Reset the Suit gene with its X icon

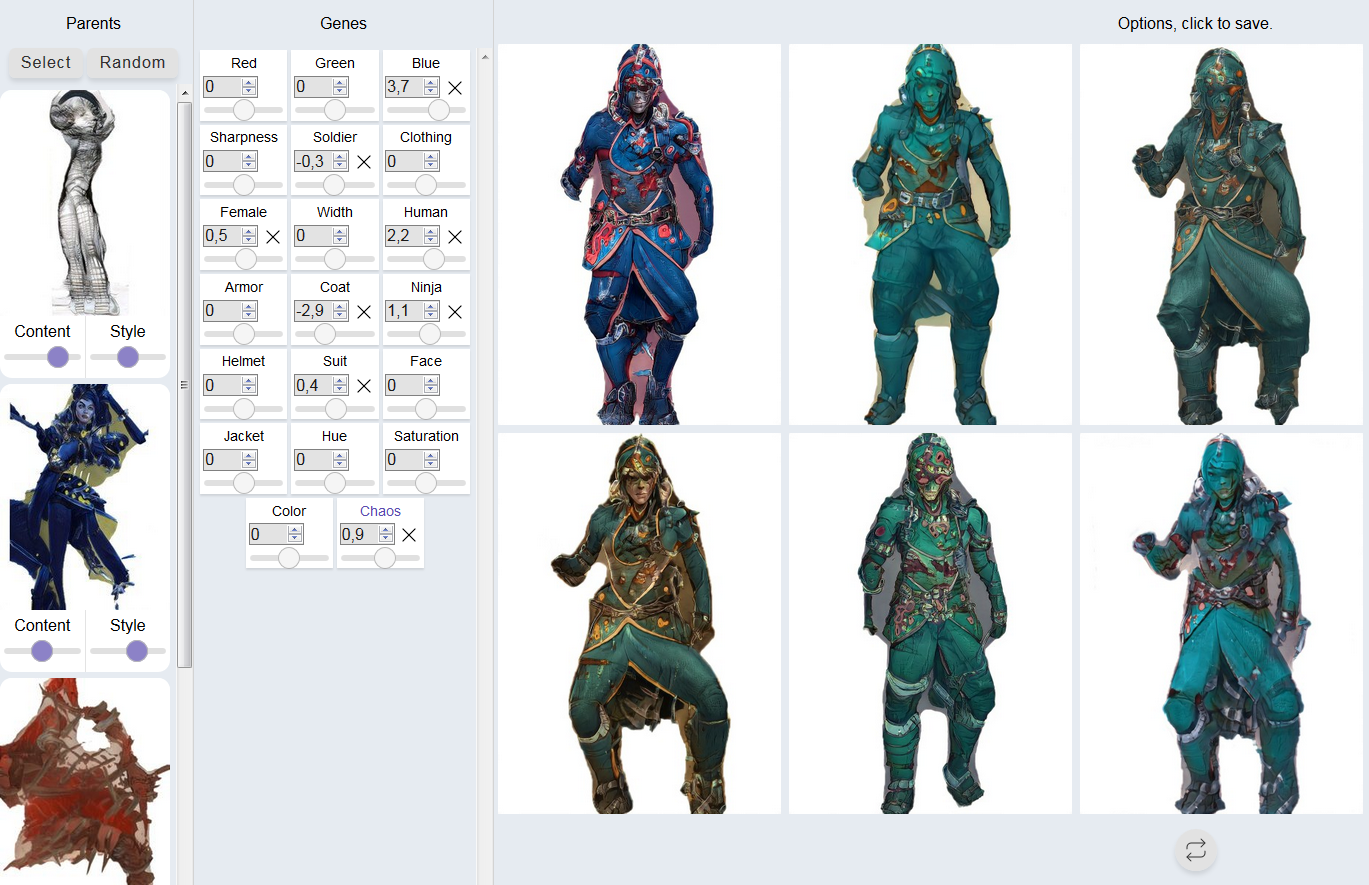click(x=364, y=386)
